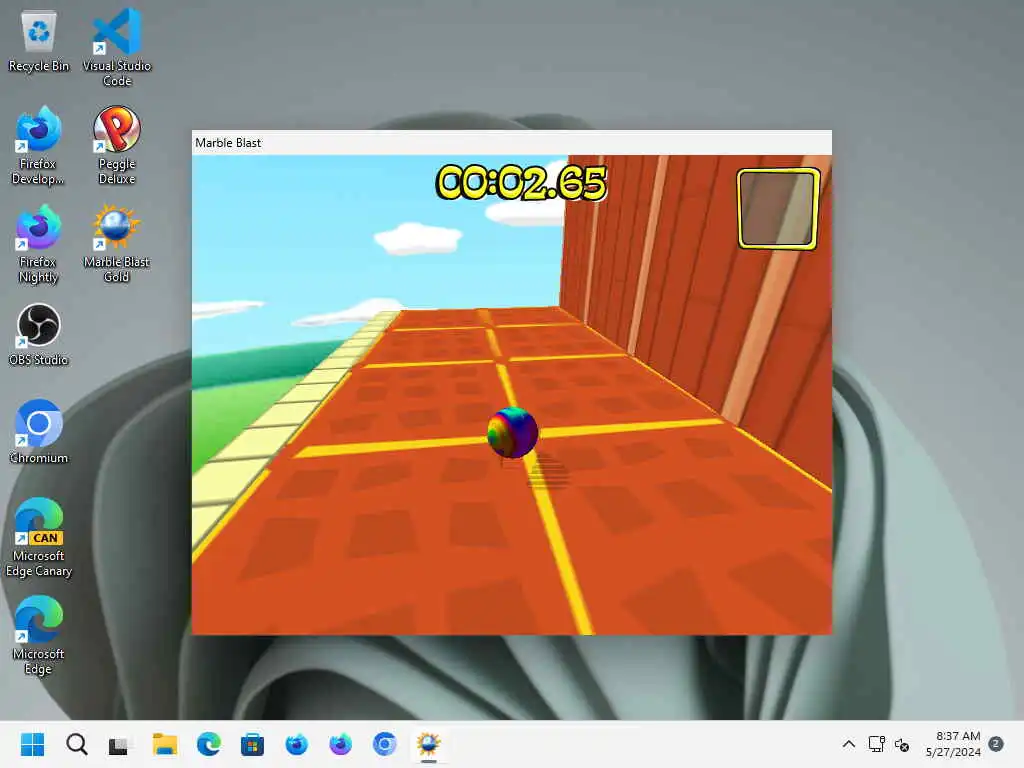Open Microsoft Store from the taskbar

click(x=252, y=744)
